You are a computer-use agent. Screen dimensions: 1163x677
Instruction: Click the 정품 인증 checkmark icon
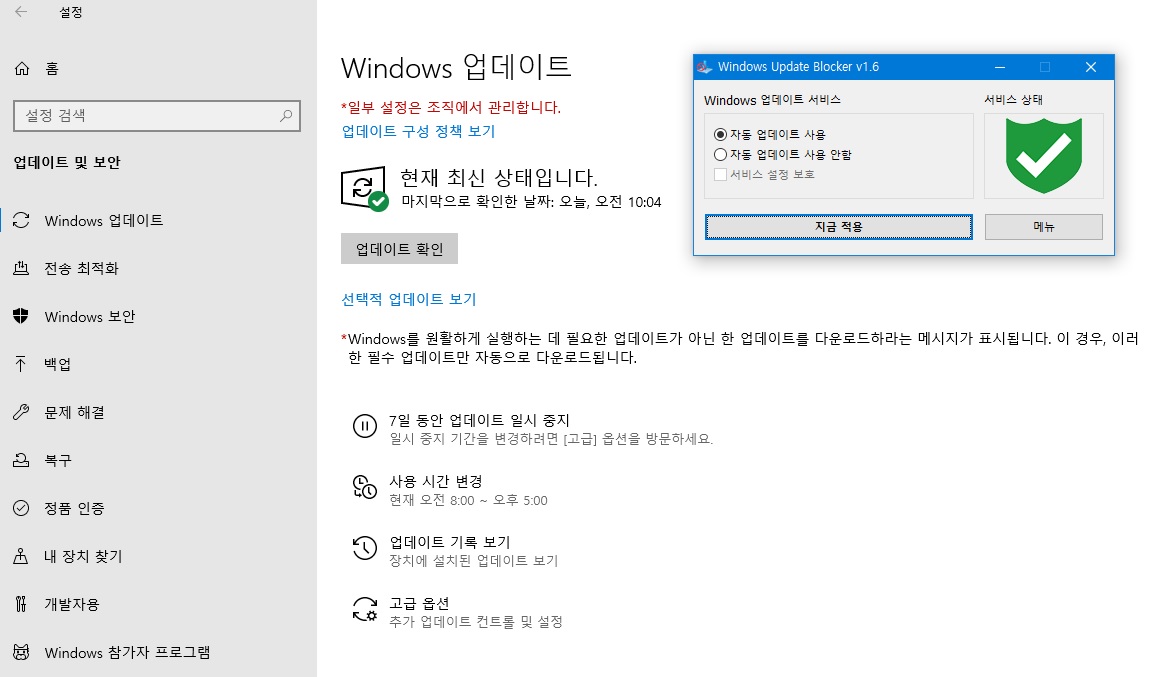[x=21, y=508]
